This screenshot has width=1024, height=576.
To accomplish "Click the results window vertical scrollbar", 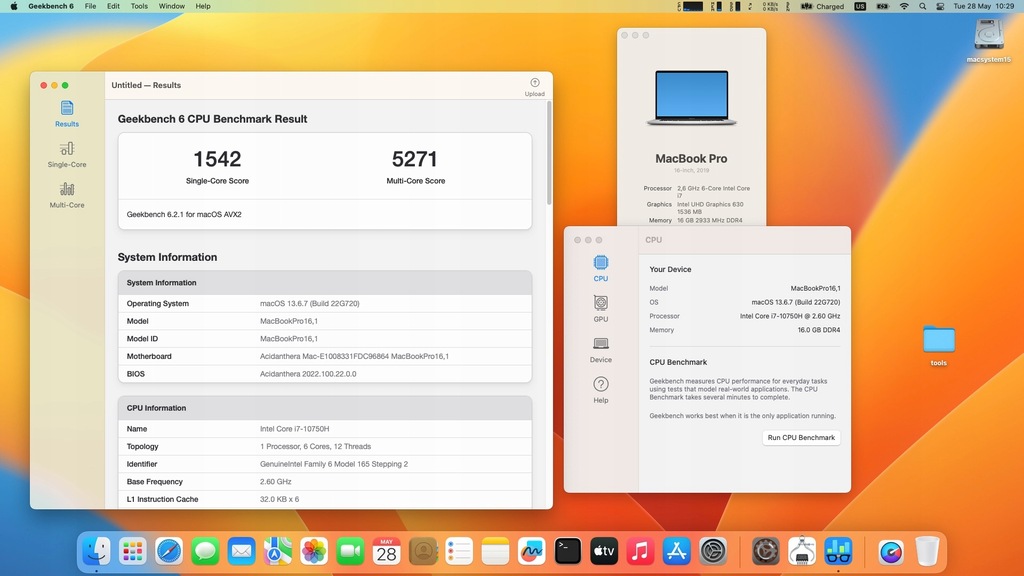I will coord(548,150).
